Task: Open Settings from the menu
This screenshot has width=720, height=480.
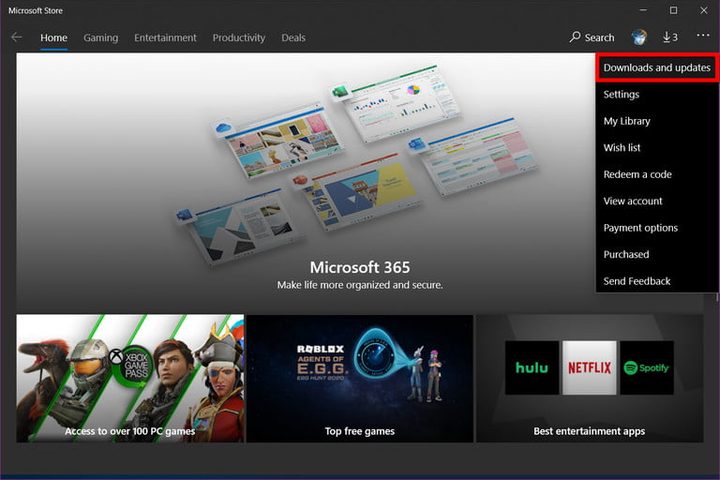Action: [657, 94]
